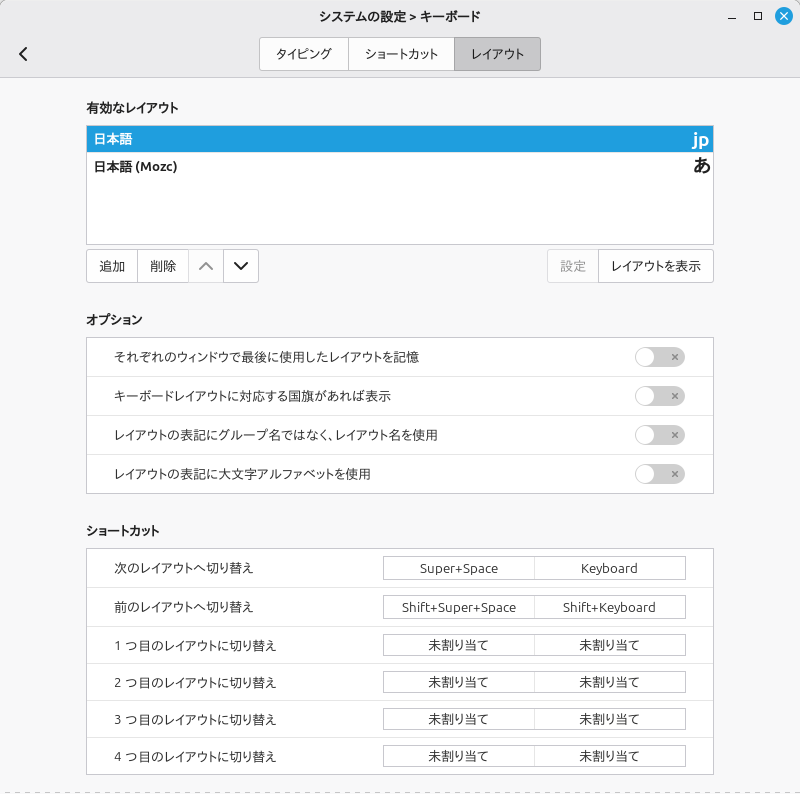Toggle using layout name instead of group name
This screenshot has height=794, width=800.
coord(660,435)
